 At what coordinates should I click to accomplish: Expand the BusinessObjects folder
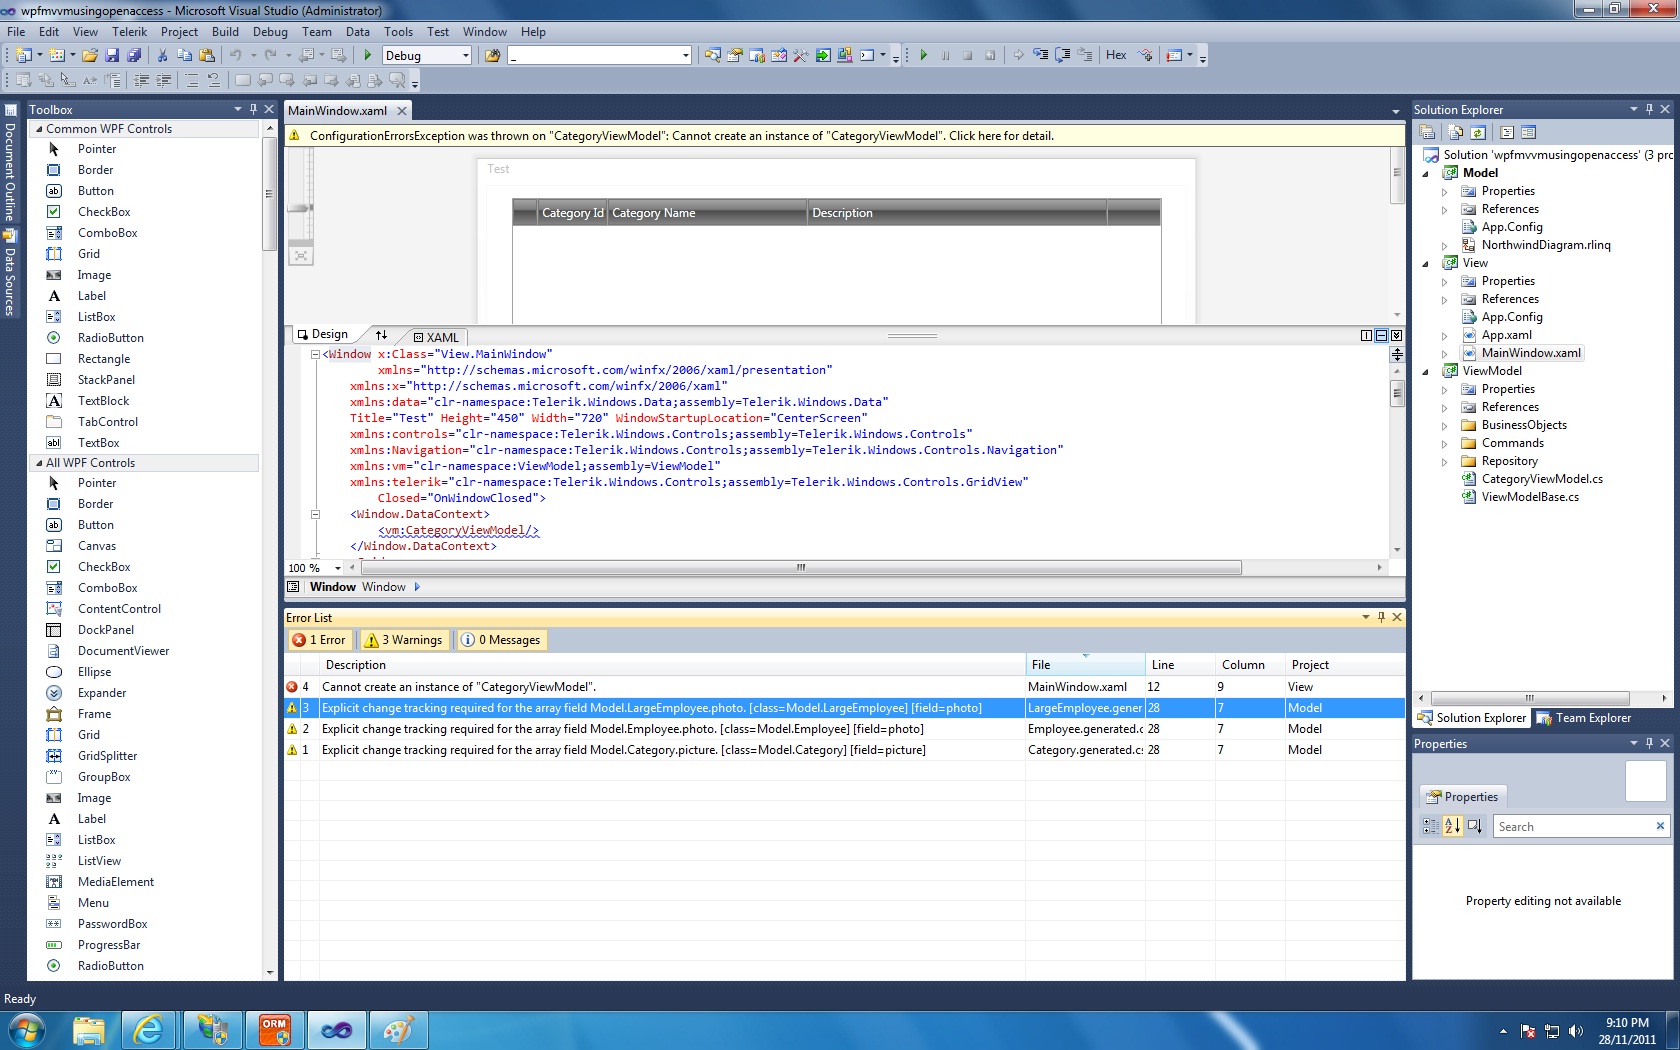coord(1445,425)
